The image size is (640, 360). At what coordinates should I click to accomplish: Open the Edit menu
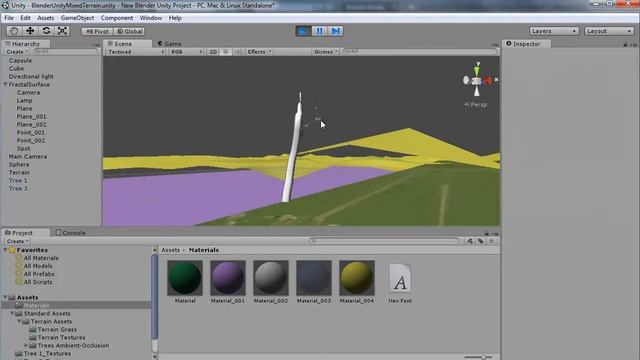25,18
